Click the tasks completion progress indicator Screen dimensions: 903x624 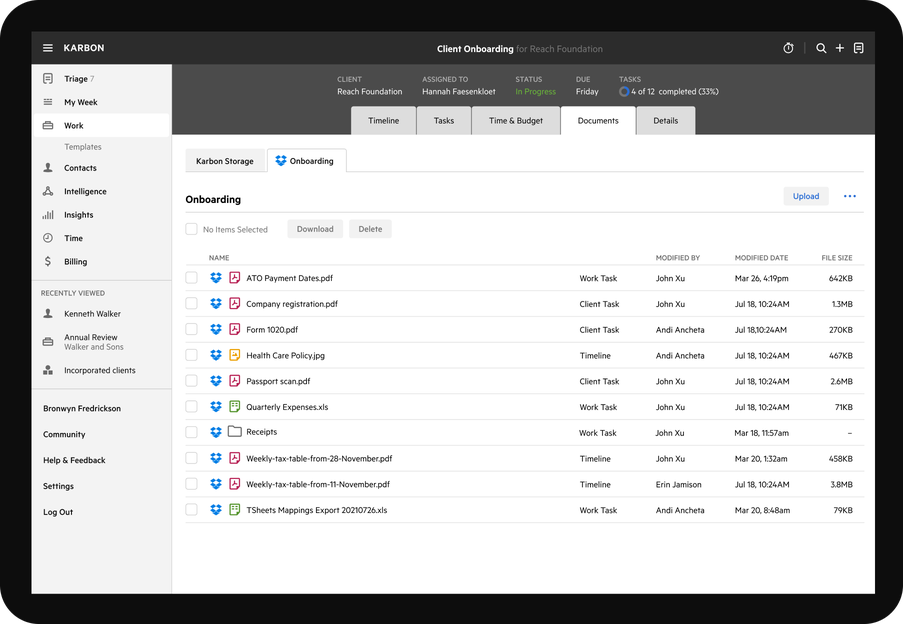pos(626,91)
